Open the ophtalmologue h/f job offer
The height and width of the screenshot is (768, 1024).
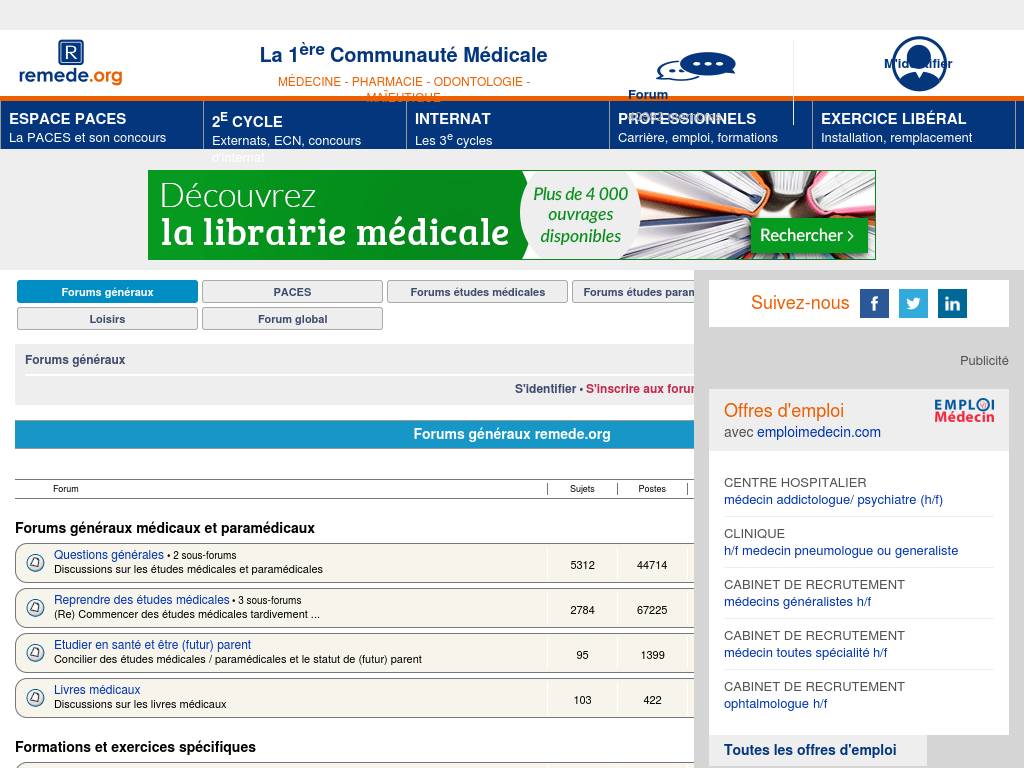pyautogui.click(x=775, y=704)
